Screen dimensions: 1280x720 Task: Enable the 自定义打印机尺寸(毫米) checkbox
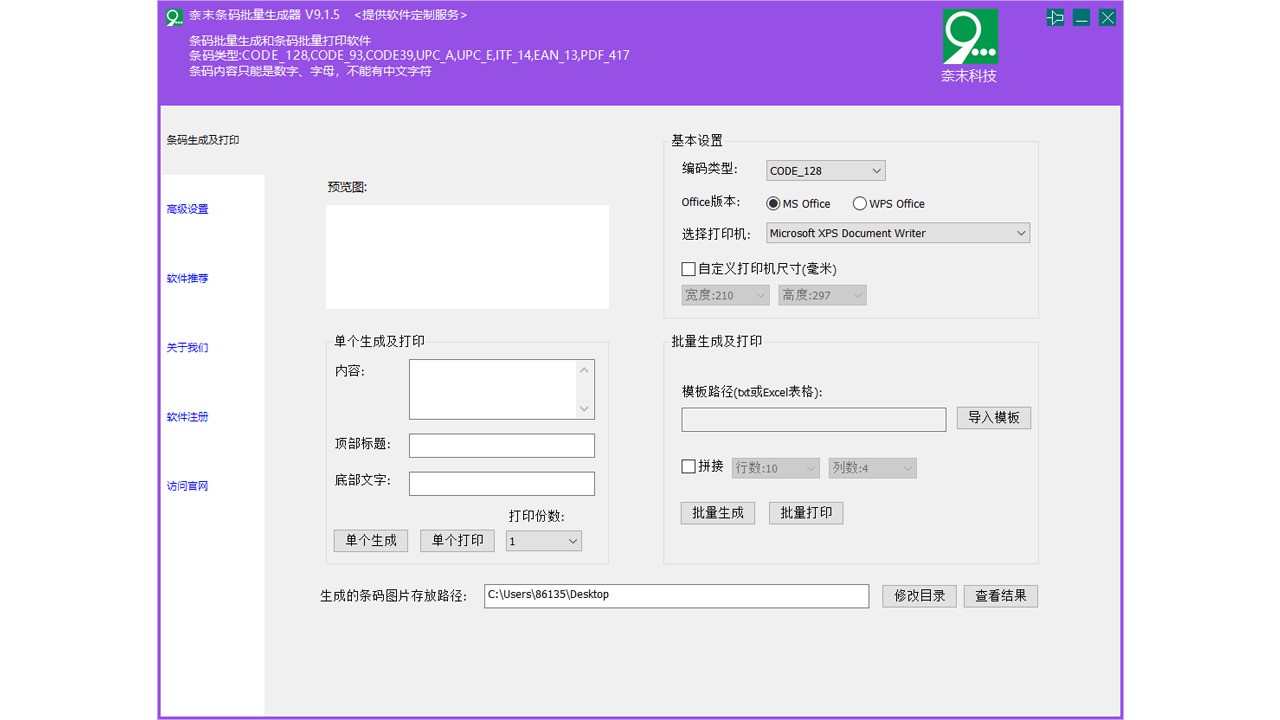tap(688, 268)
